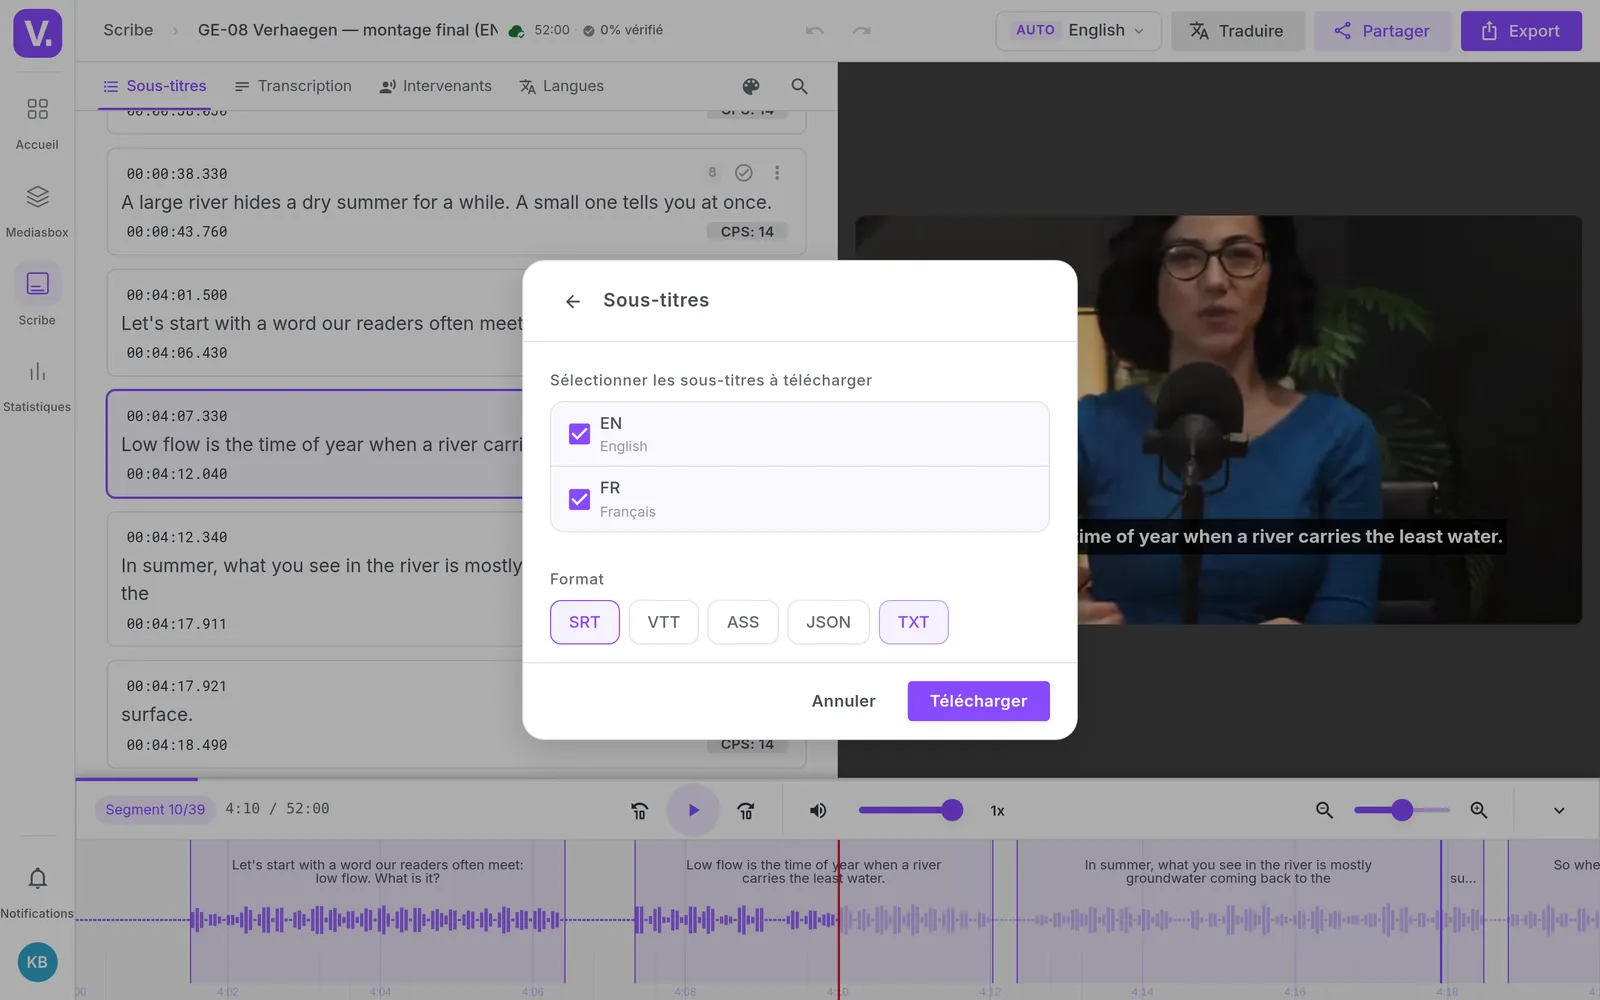Rewind playback ten seconds
Image resolution: width=1600 pixels, height=1000 pixels.
pyautogui.click(x=640, y=811)
